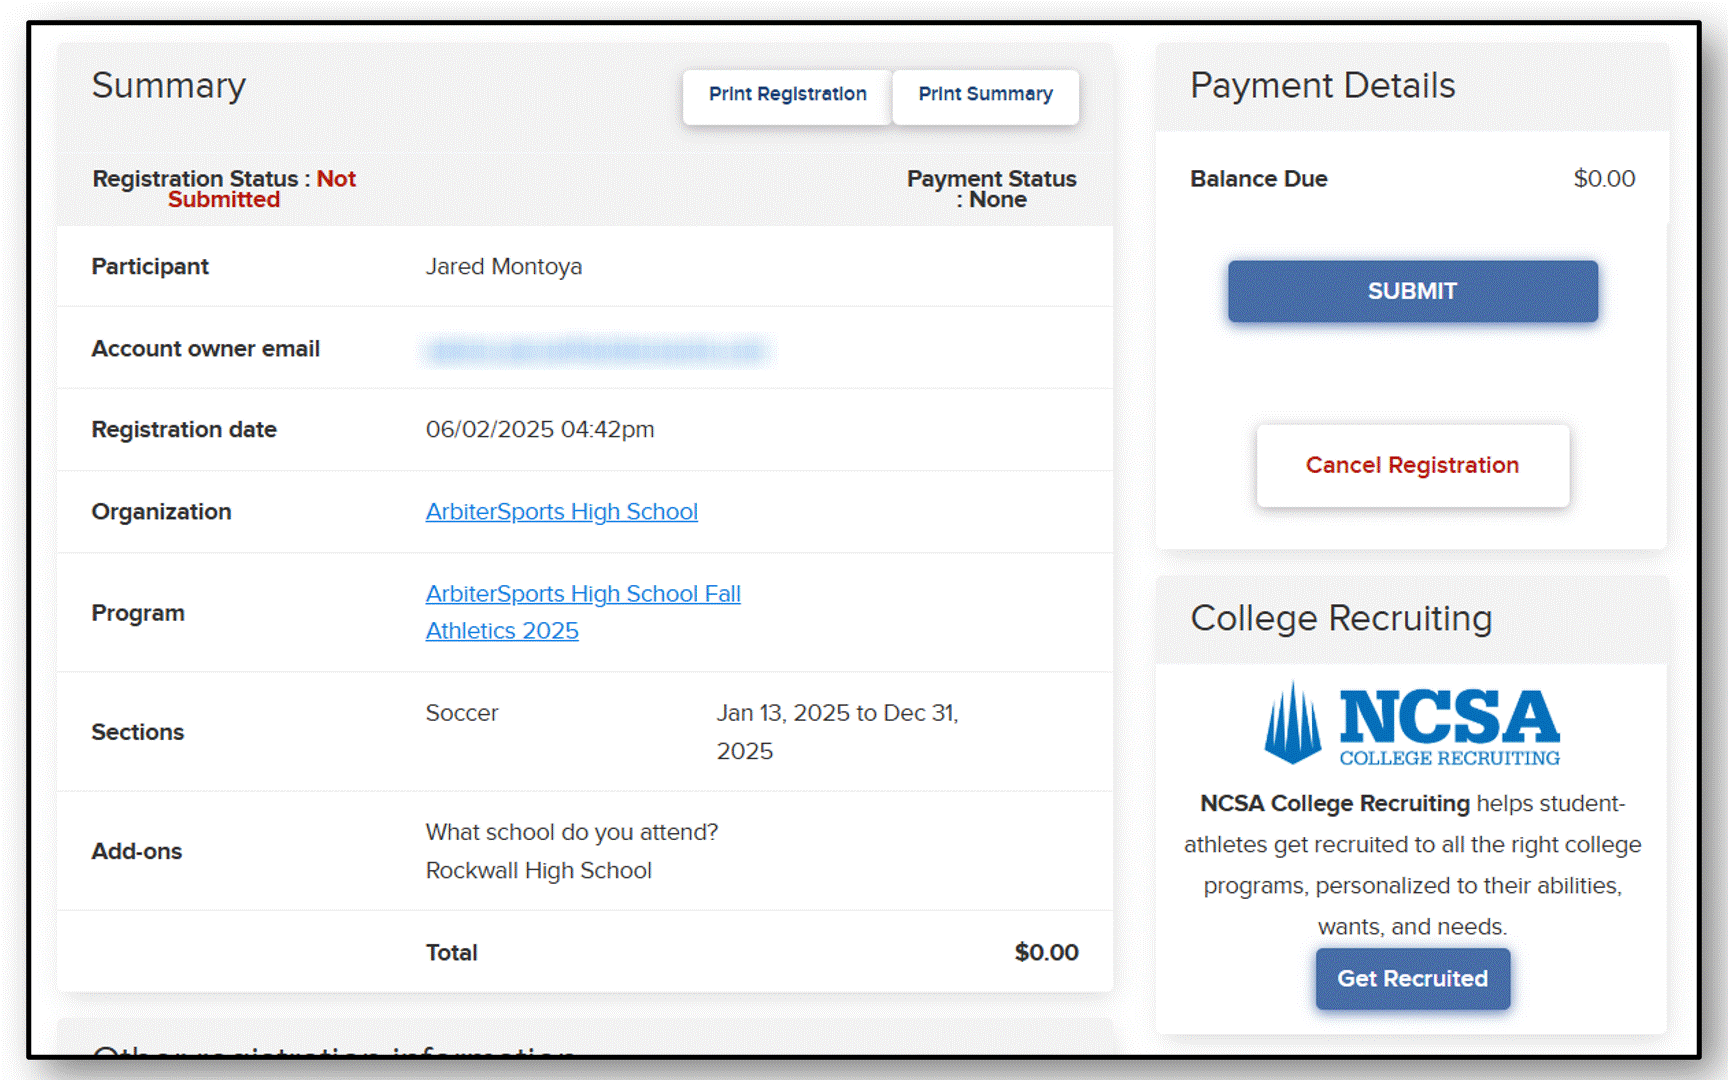Click the Program row label
This screenshot has height=1080, width=1728.
click(x=138, y=613)
